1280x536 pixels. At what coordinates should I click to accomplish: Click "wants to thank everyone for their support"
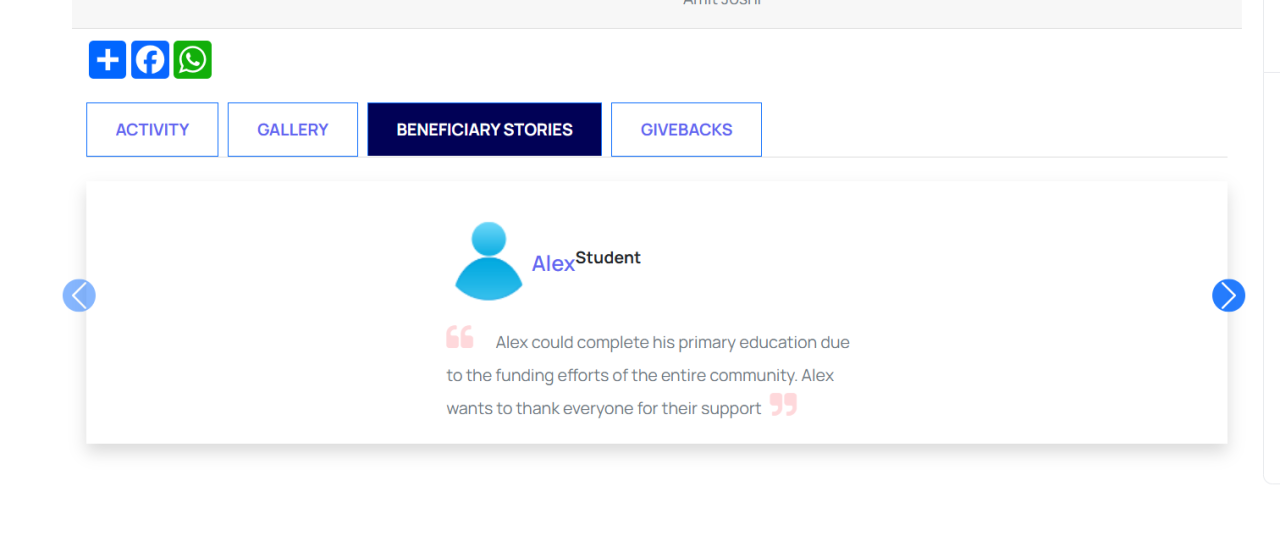604,408
